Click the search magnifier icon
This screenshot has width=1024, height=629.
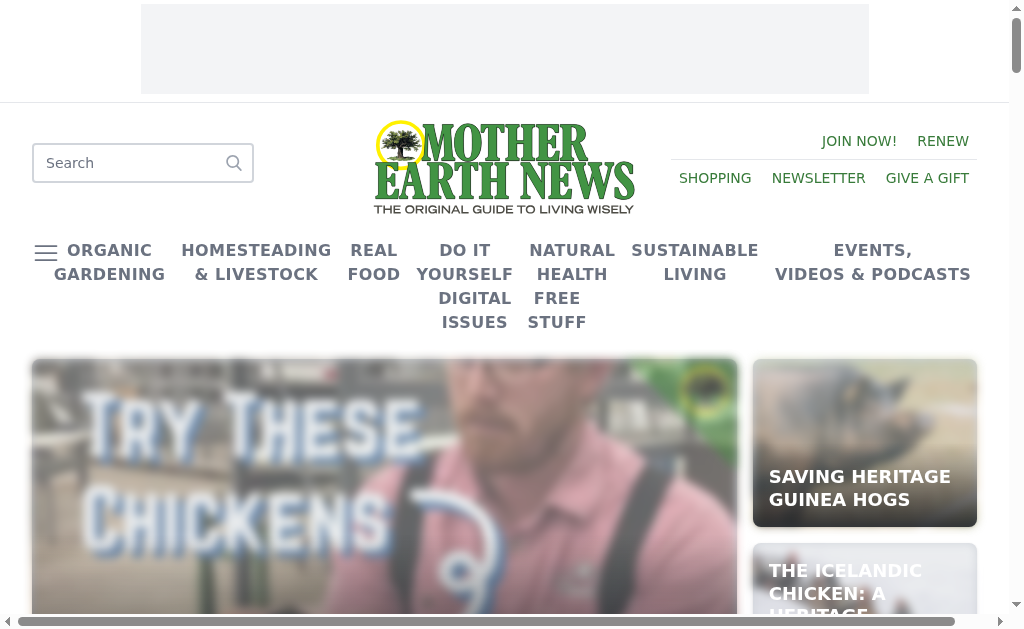point(234,163)
